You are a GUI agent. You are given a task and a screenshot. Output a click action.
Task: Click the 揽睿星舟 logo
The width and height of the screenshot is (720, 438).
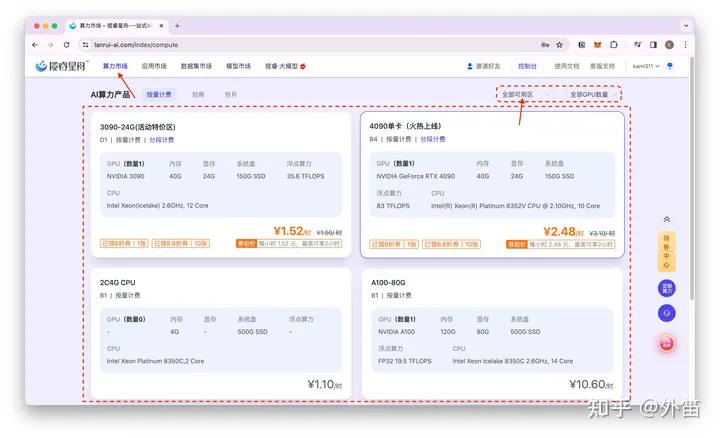click(x=62, y=66)
